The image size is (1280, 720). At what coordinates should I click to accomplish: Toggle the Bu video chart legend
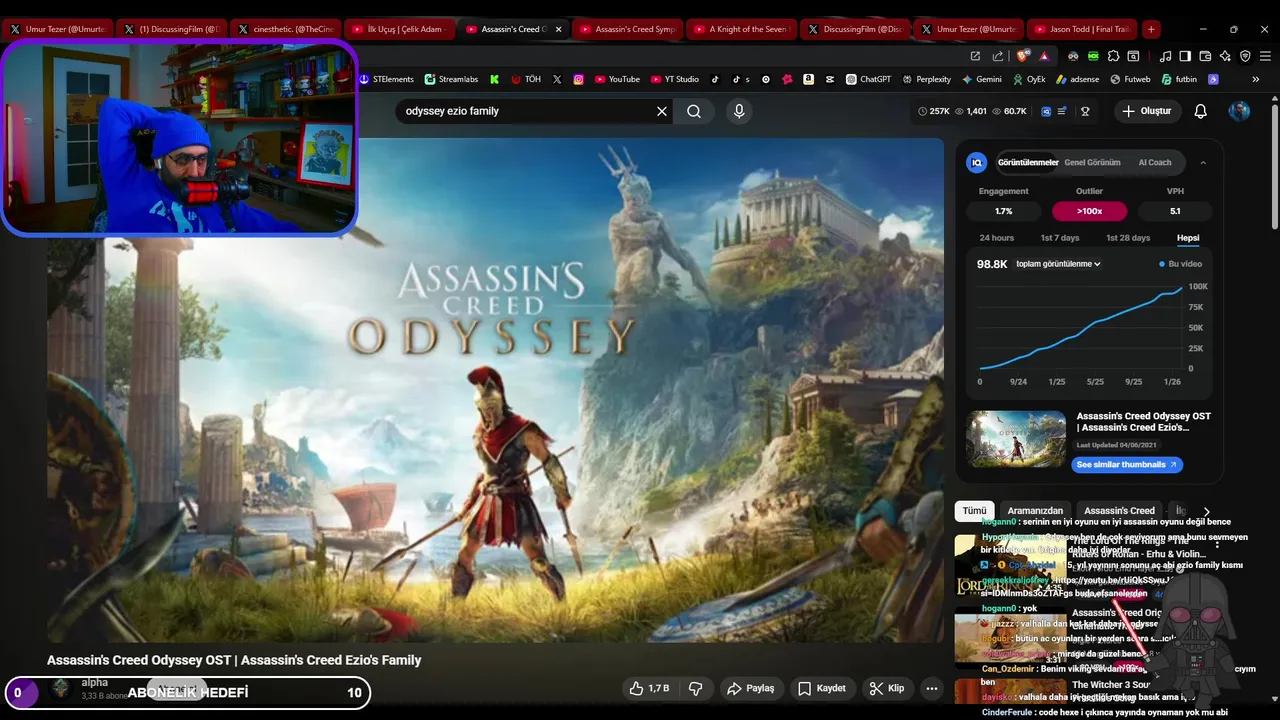pyautogui.click(x=1180, y=264)
